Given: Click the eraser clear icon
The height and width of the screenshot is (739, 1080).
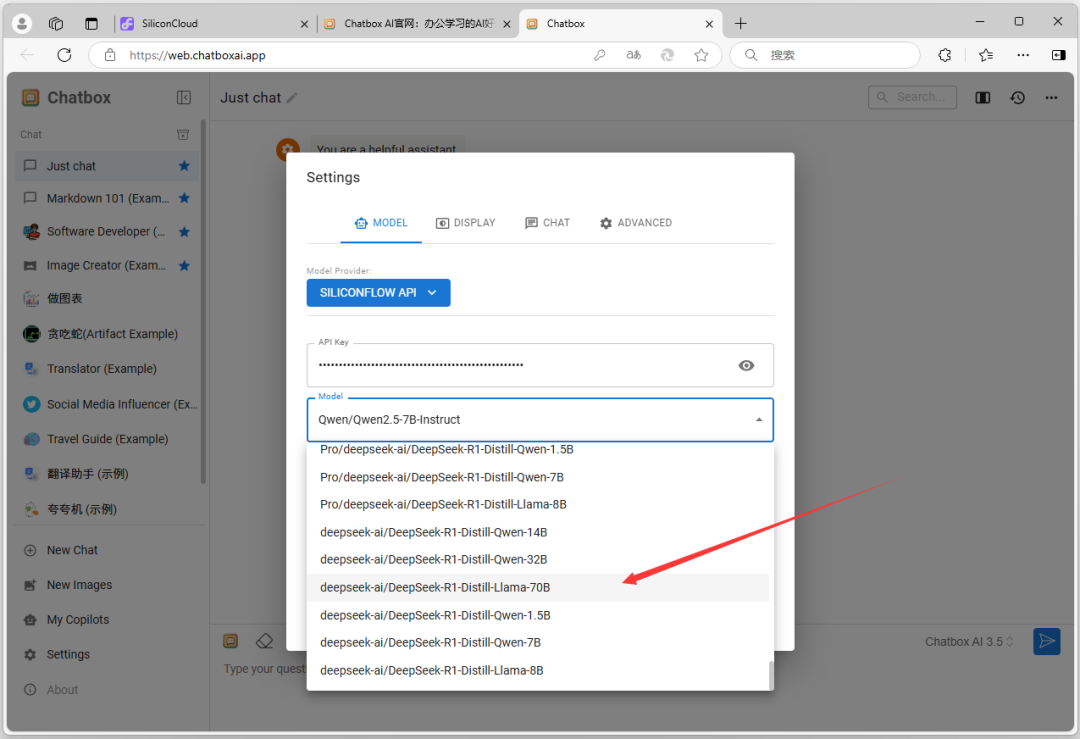Looking at the screenshot, I should pos(264,641).
